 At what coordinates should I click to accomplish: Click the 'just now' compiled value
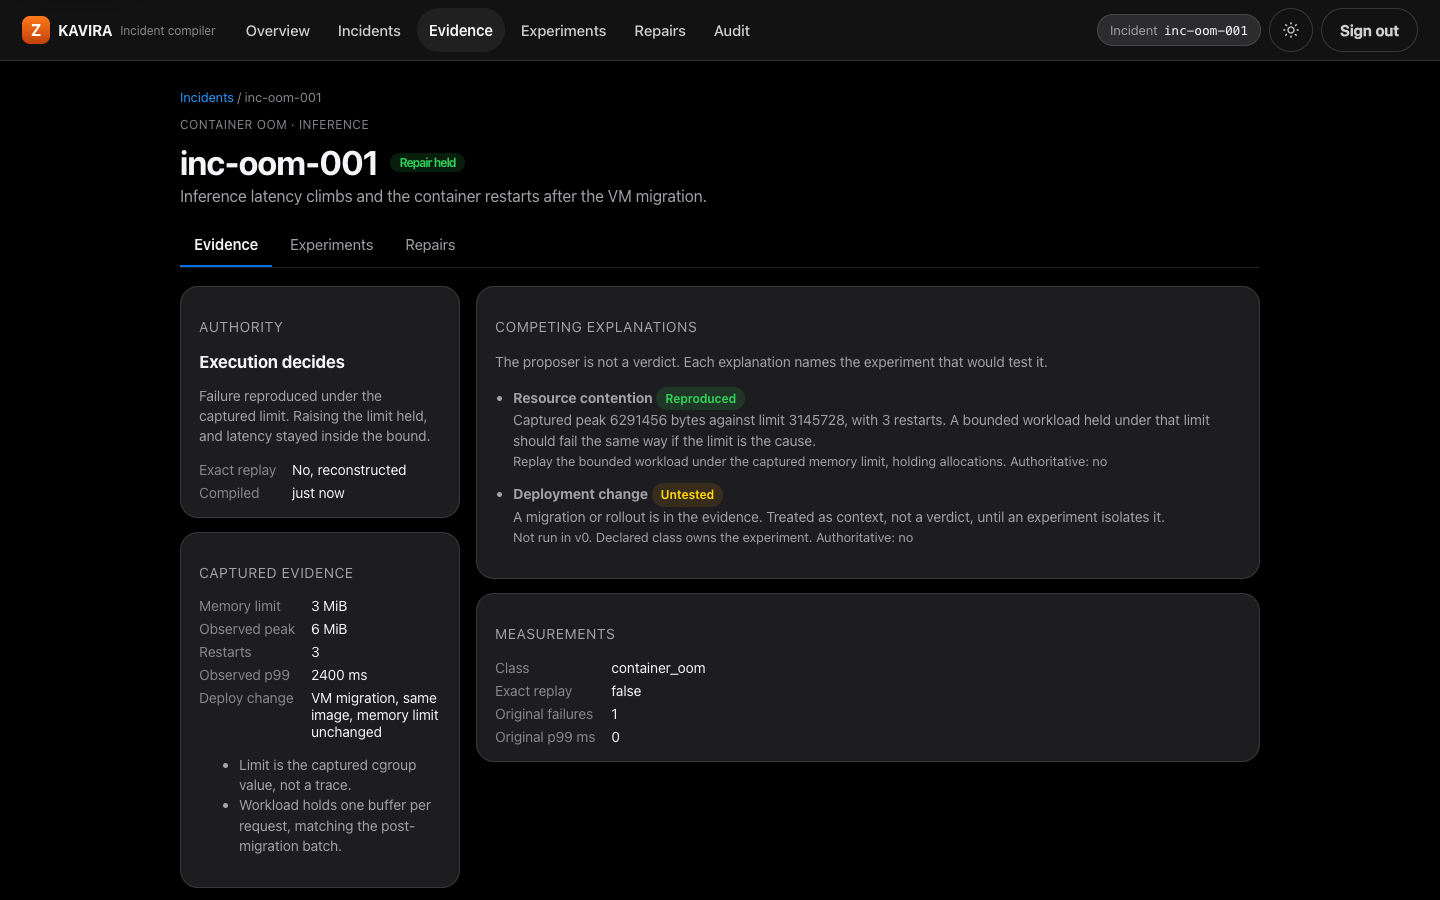click(318, 493)
